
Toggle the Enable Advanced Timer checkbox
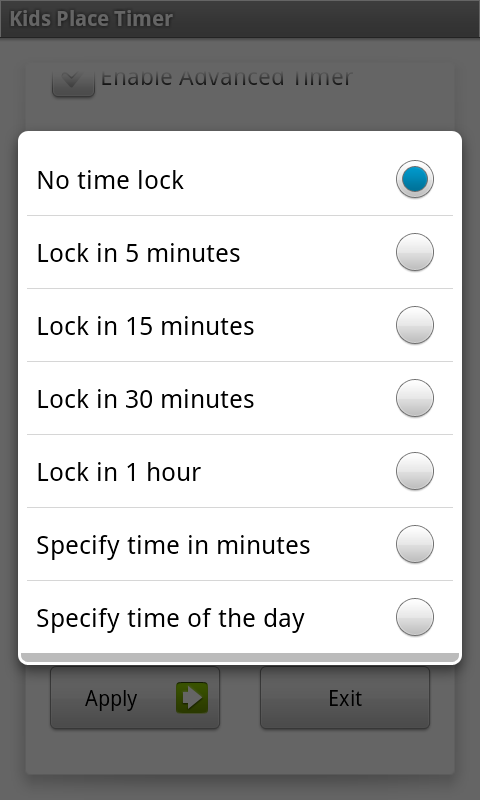click(x=73, y=82)
